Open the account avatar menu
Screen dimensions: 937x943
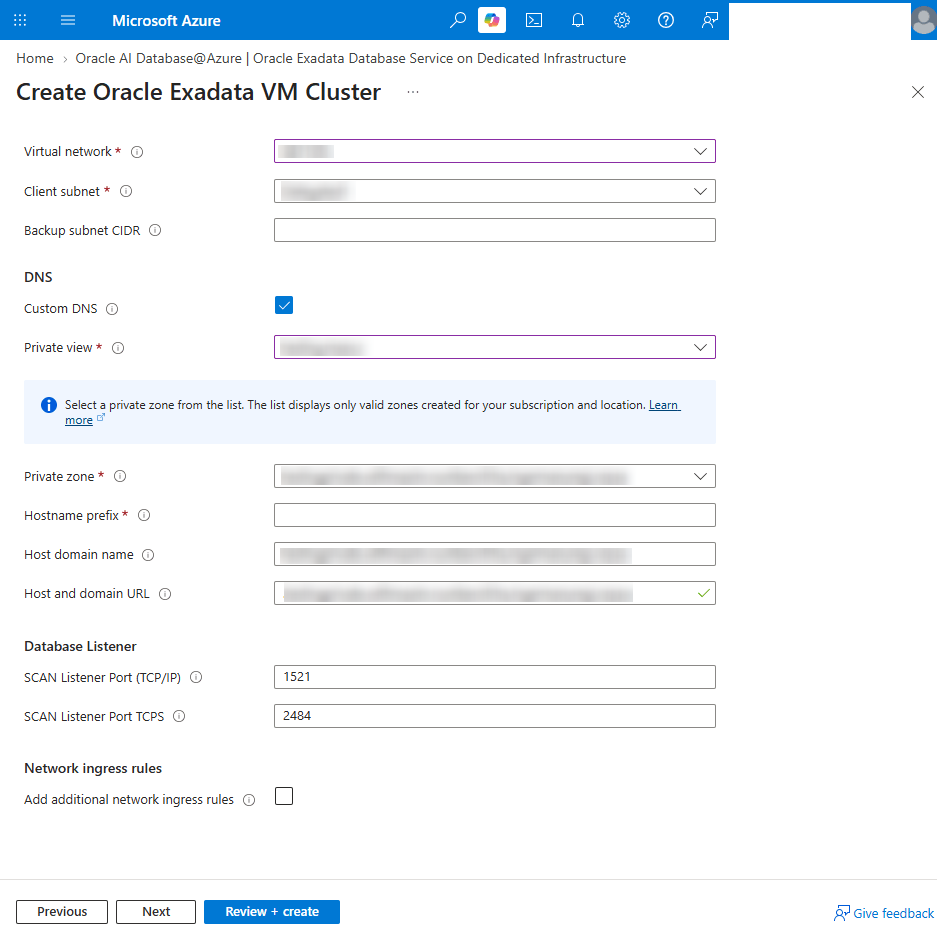click(x=924, y=20)
